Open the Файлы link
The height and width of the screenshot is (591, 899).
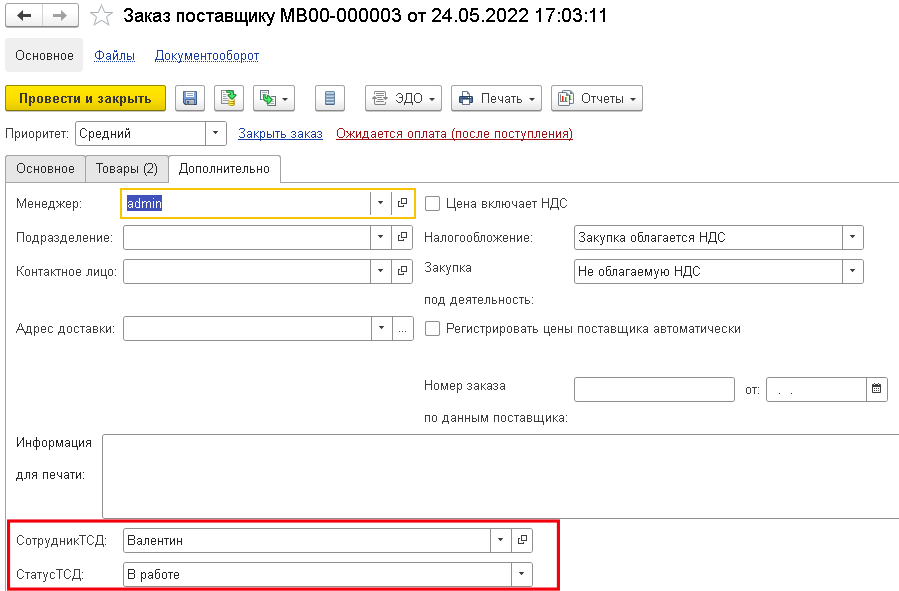(115, 56)
